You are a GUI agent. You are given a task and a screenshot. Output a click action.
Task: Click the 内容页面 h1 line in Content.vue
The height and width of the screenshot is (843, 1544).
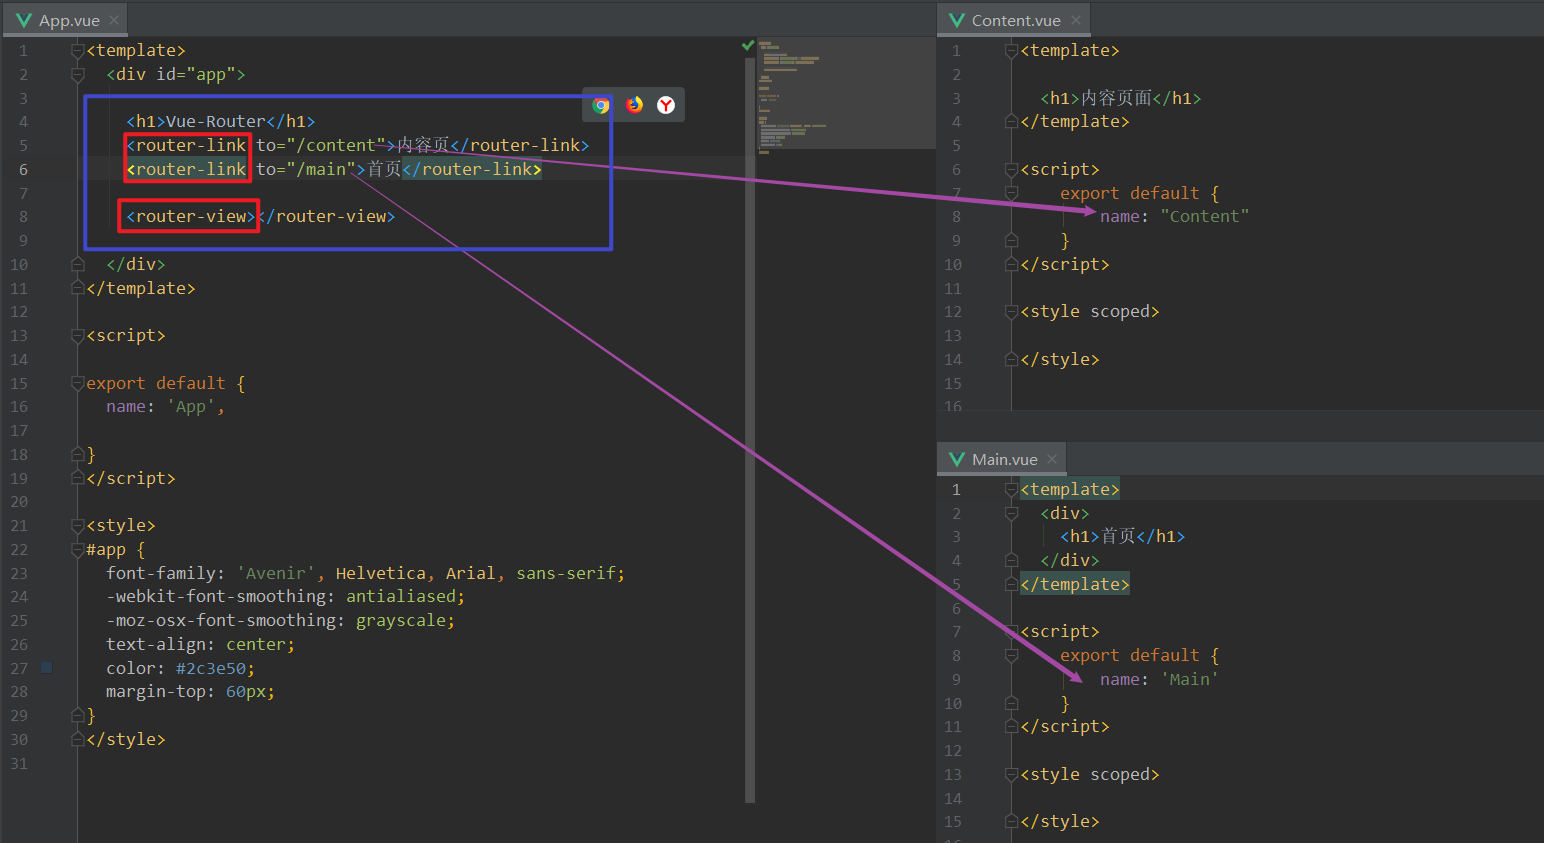(1120, 98)
